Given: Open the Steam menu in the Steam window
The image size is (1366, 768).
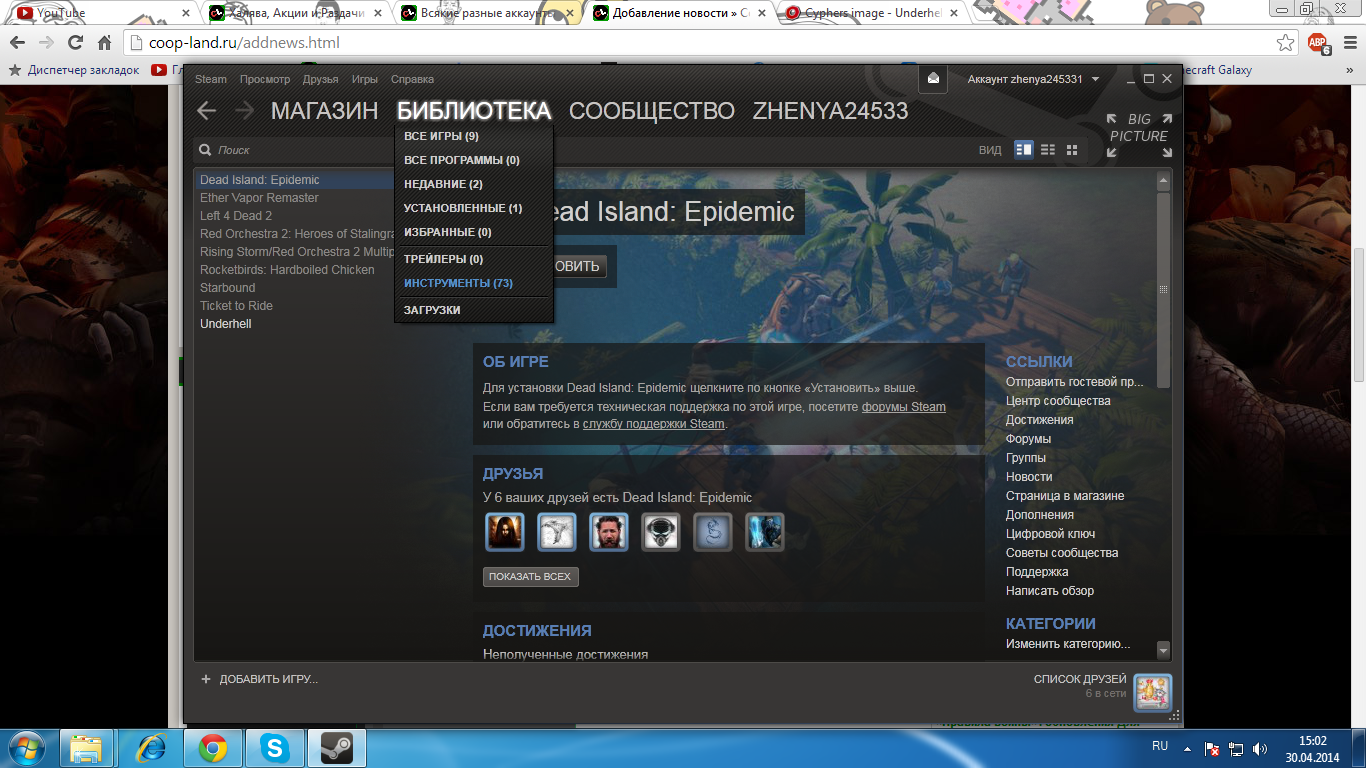Looking at the screenshot, I should click(x=211, y=79).
